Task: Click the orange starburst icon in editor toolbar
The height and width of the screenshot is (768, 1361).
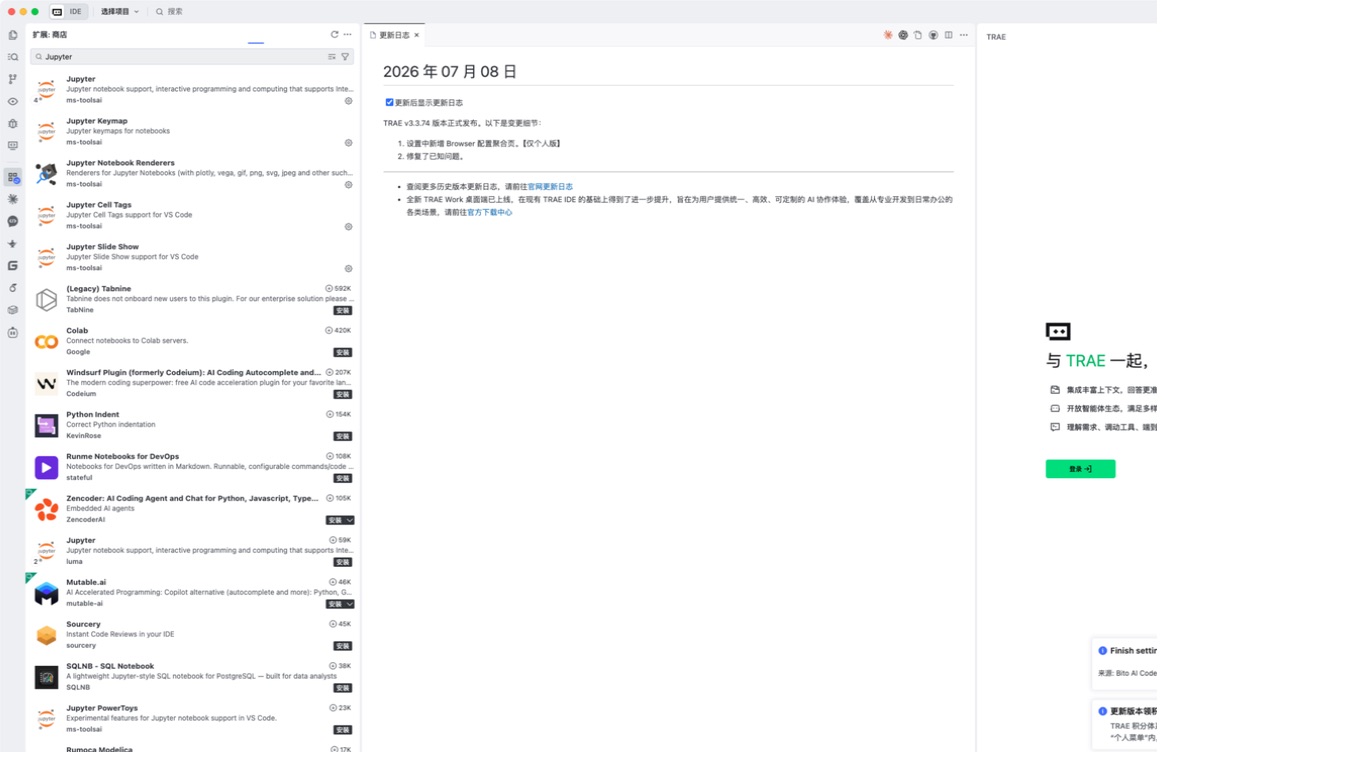Action: tap(888, 35)
